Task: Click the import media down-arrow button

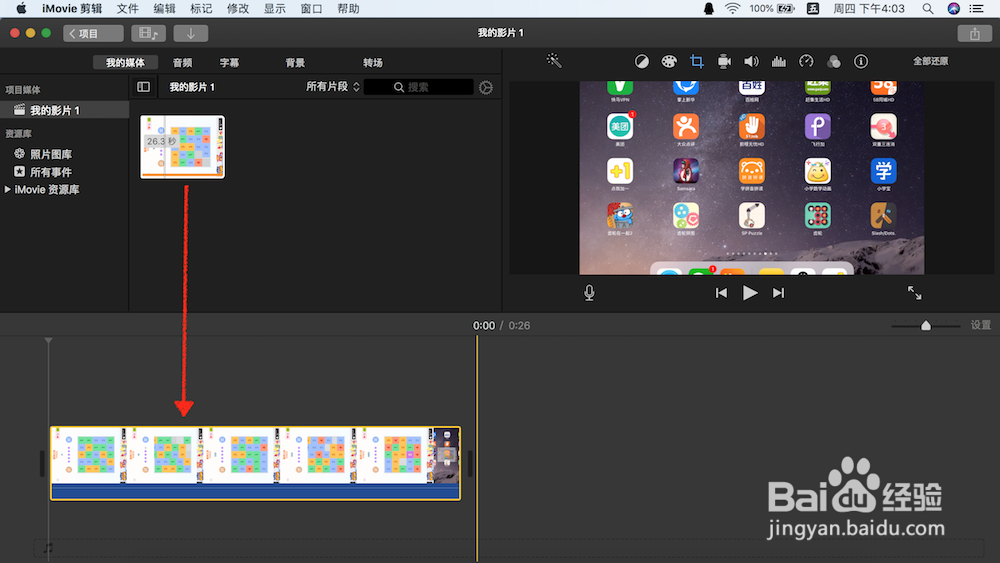Action: tap(191, 33)
